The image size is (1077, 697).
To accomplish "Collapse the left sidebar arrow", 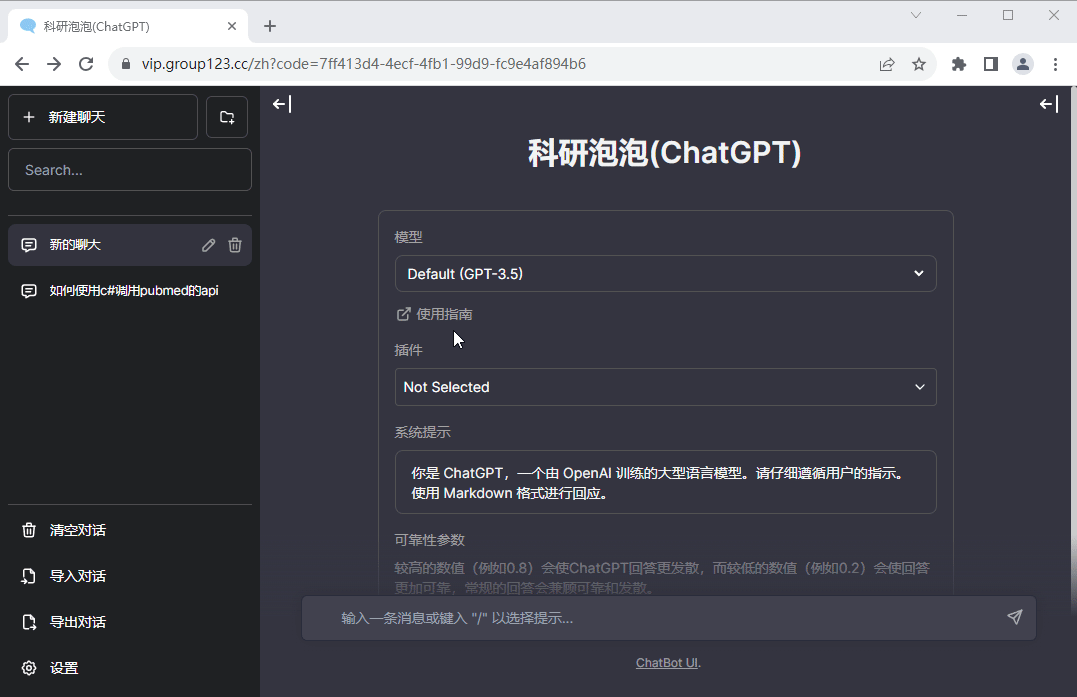I will click(281, 103).
